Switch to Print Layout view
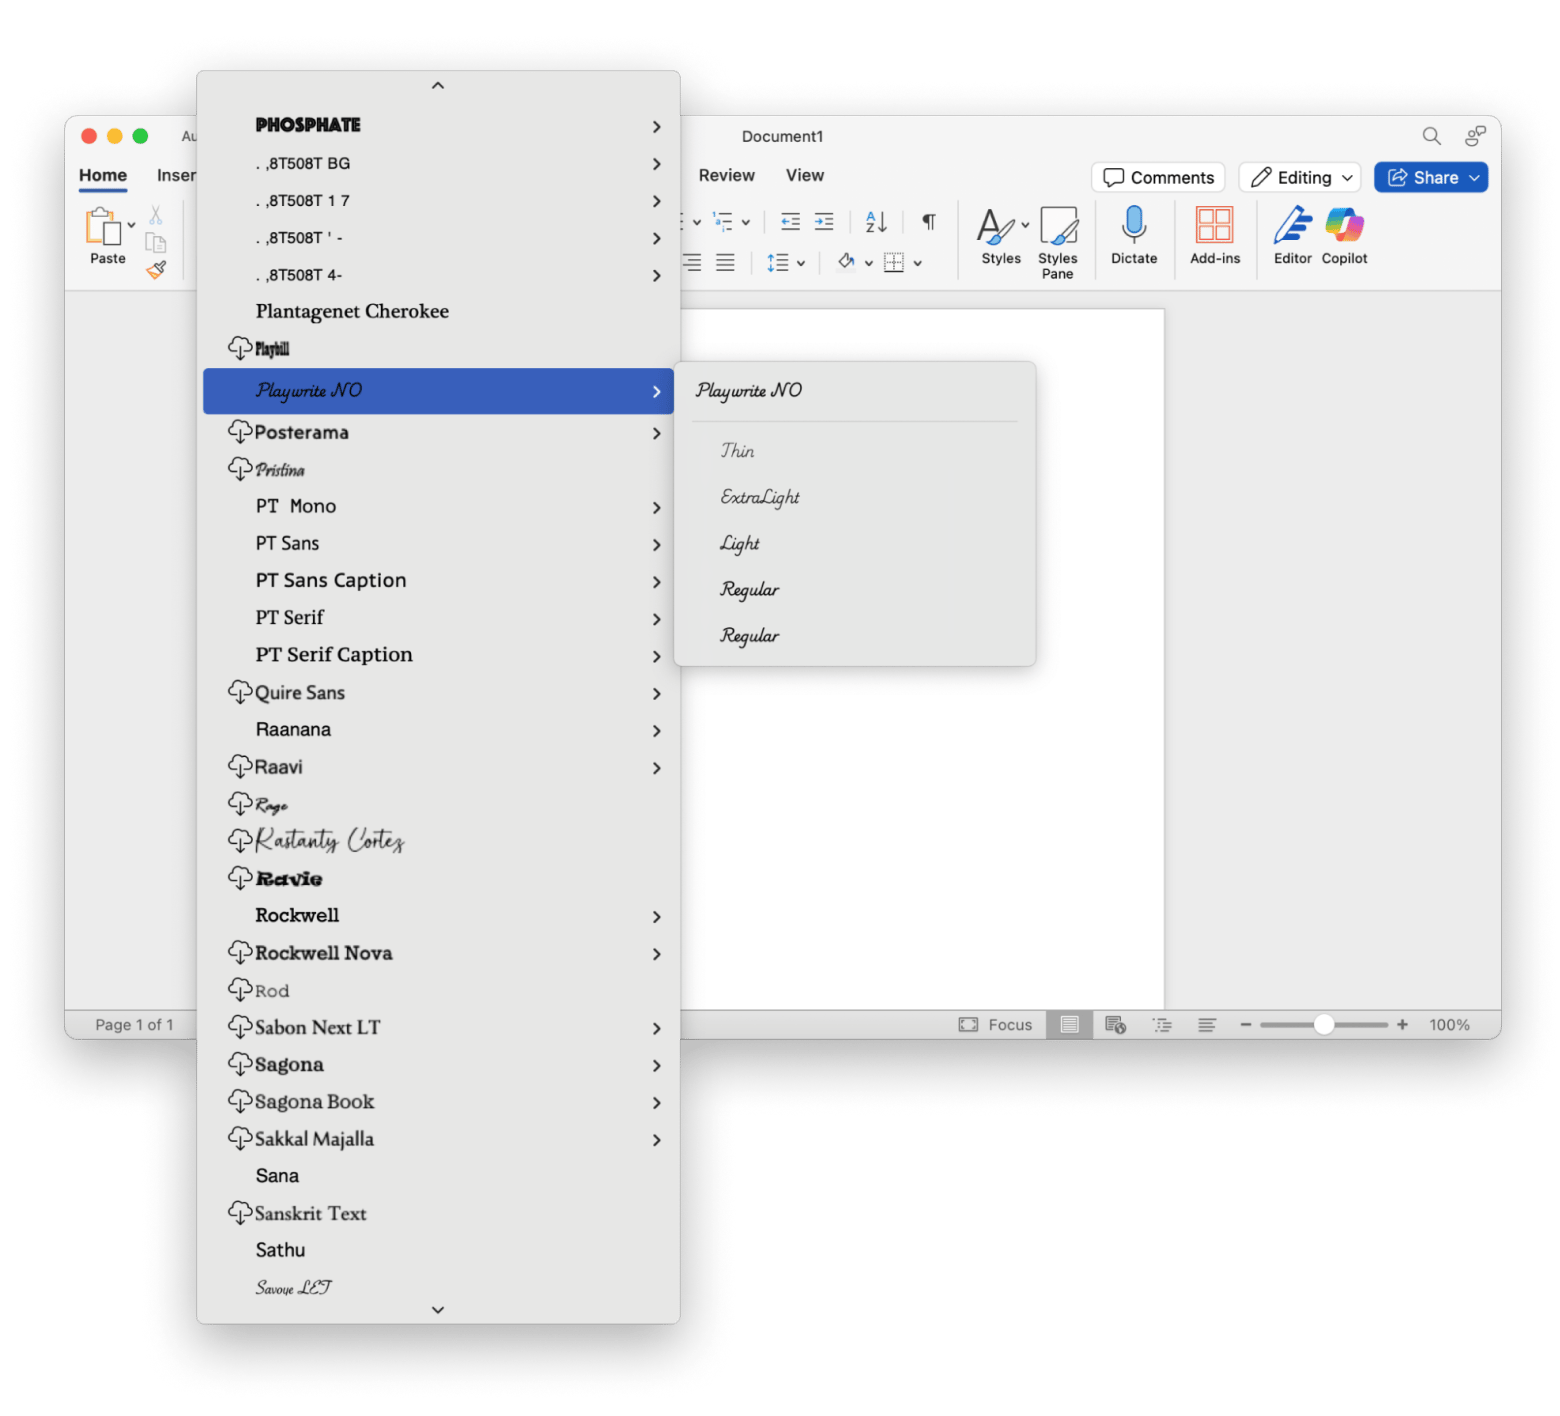The image size is (1560, 1416). [x=1069, y=1025]
